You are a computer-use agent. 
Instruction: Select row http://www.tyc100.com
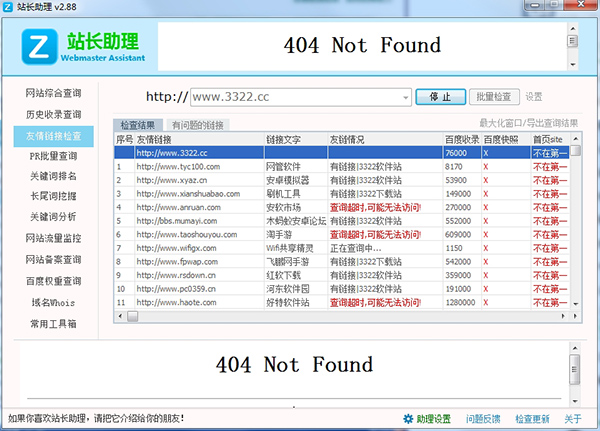pos(342,167)
